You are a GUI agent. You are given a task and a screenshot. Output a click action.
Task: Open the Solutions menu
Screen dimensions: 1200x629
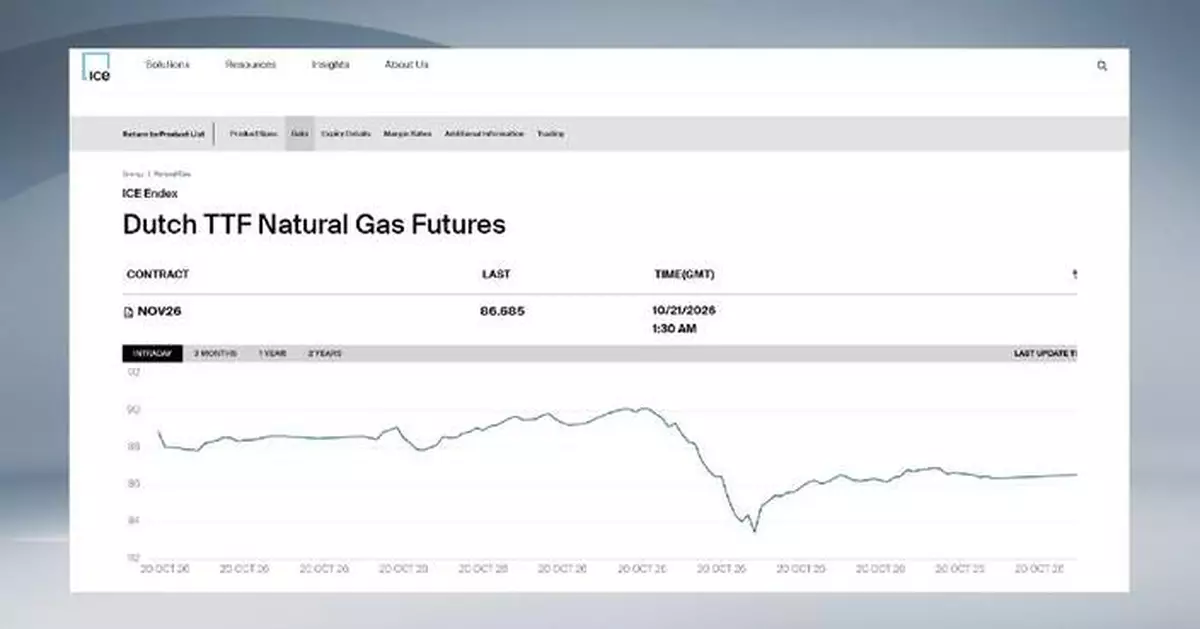coord(167,65)
